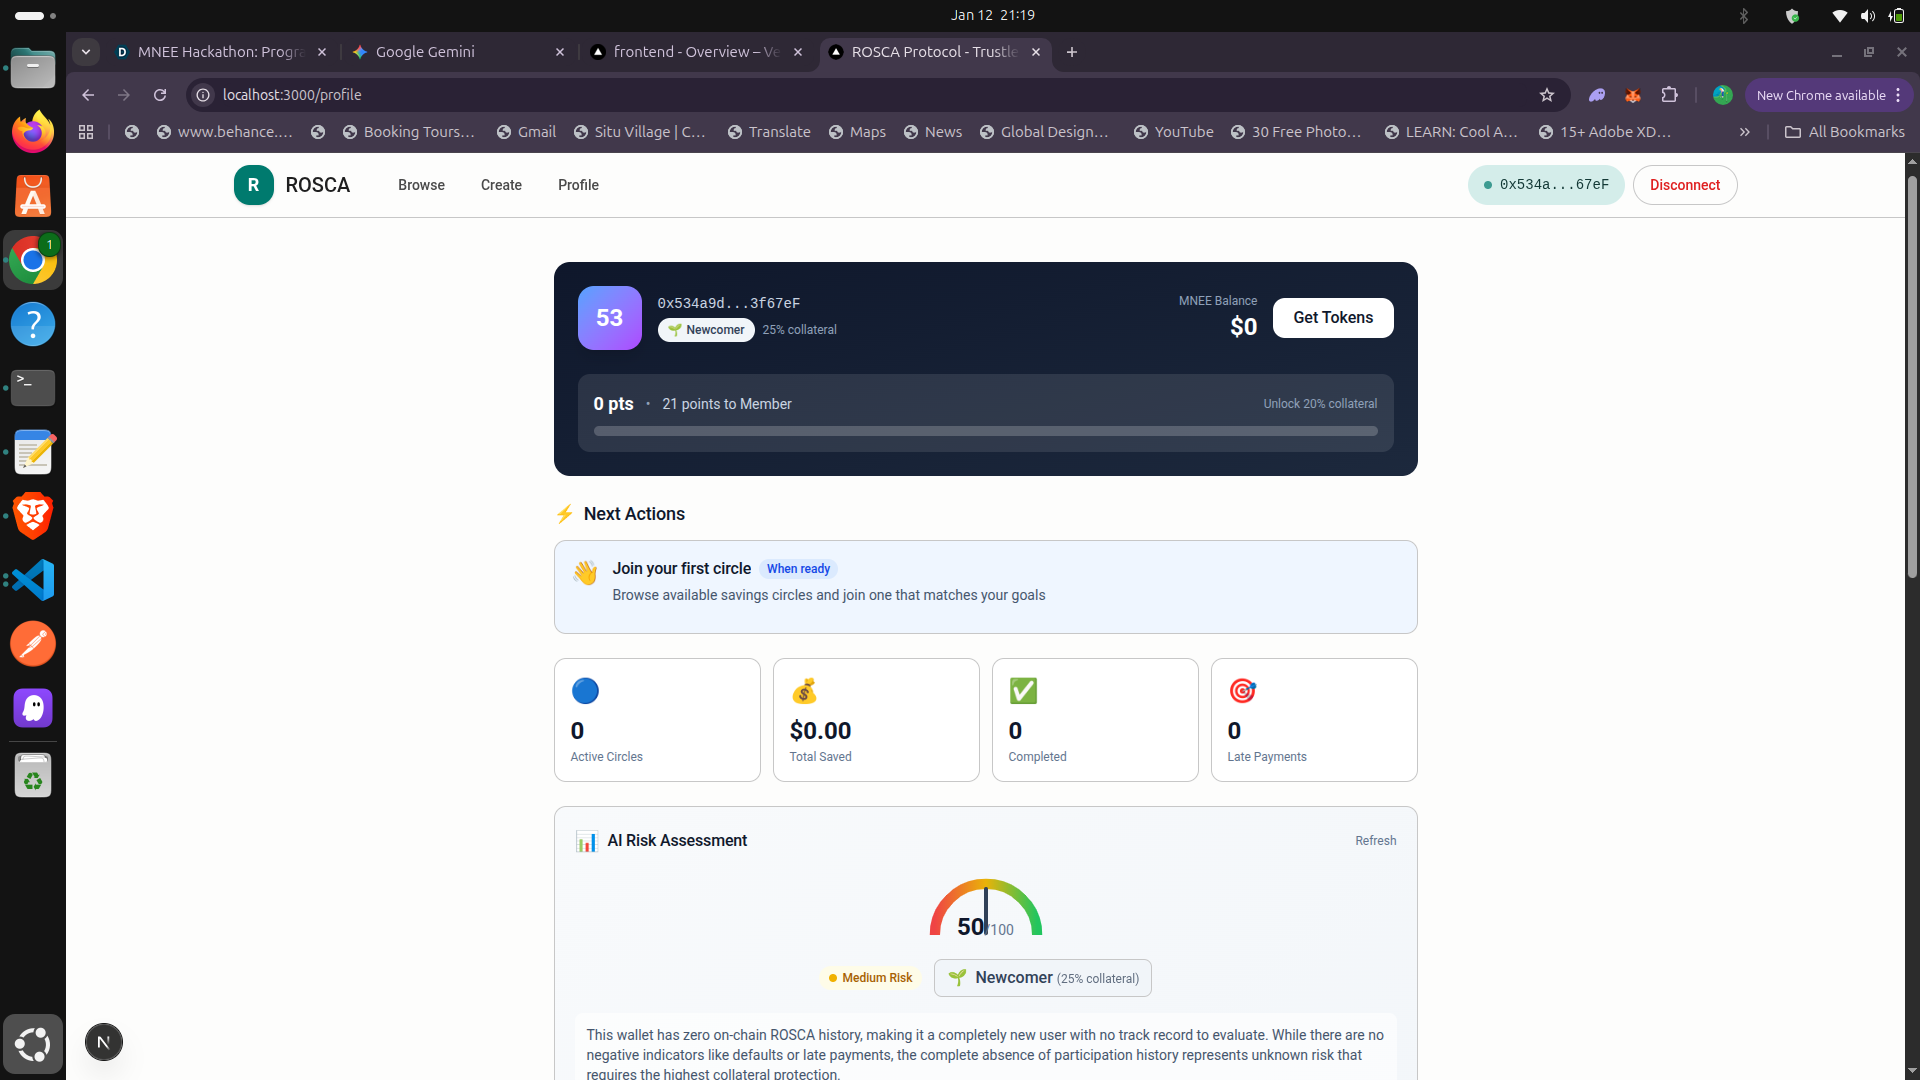Viewport: 1920px width, 1080px height.
Task: Launch Visual Studio Code from dock
Action: [33, 580]
